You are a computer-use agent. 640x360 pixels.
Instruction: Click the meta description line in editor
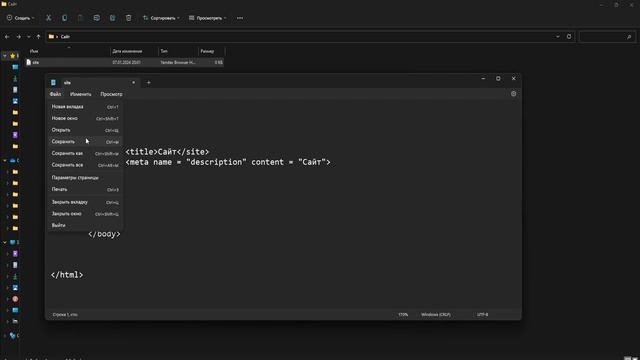(228, 162)
